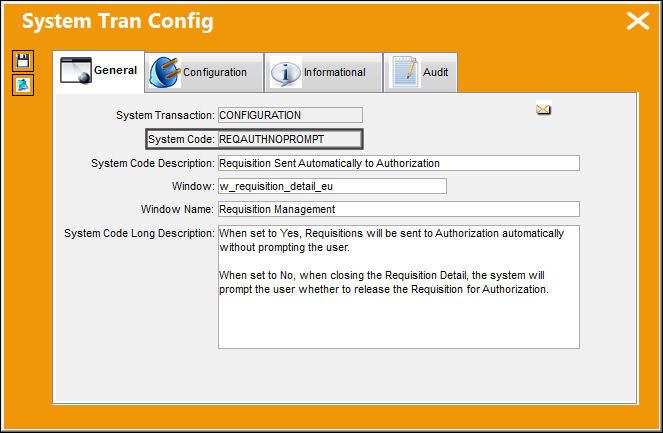Open the Informational tab

click(323, 72)
